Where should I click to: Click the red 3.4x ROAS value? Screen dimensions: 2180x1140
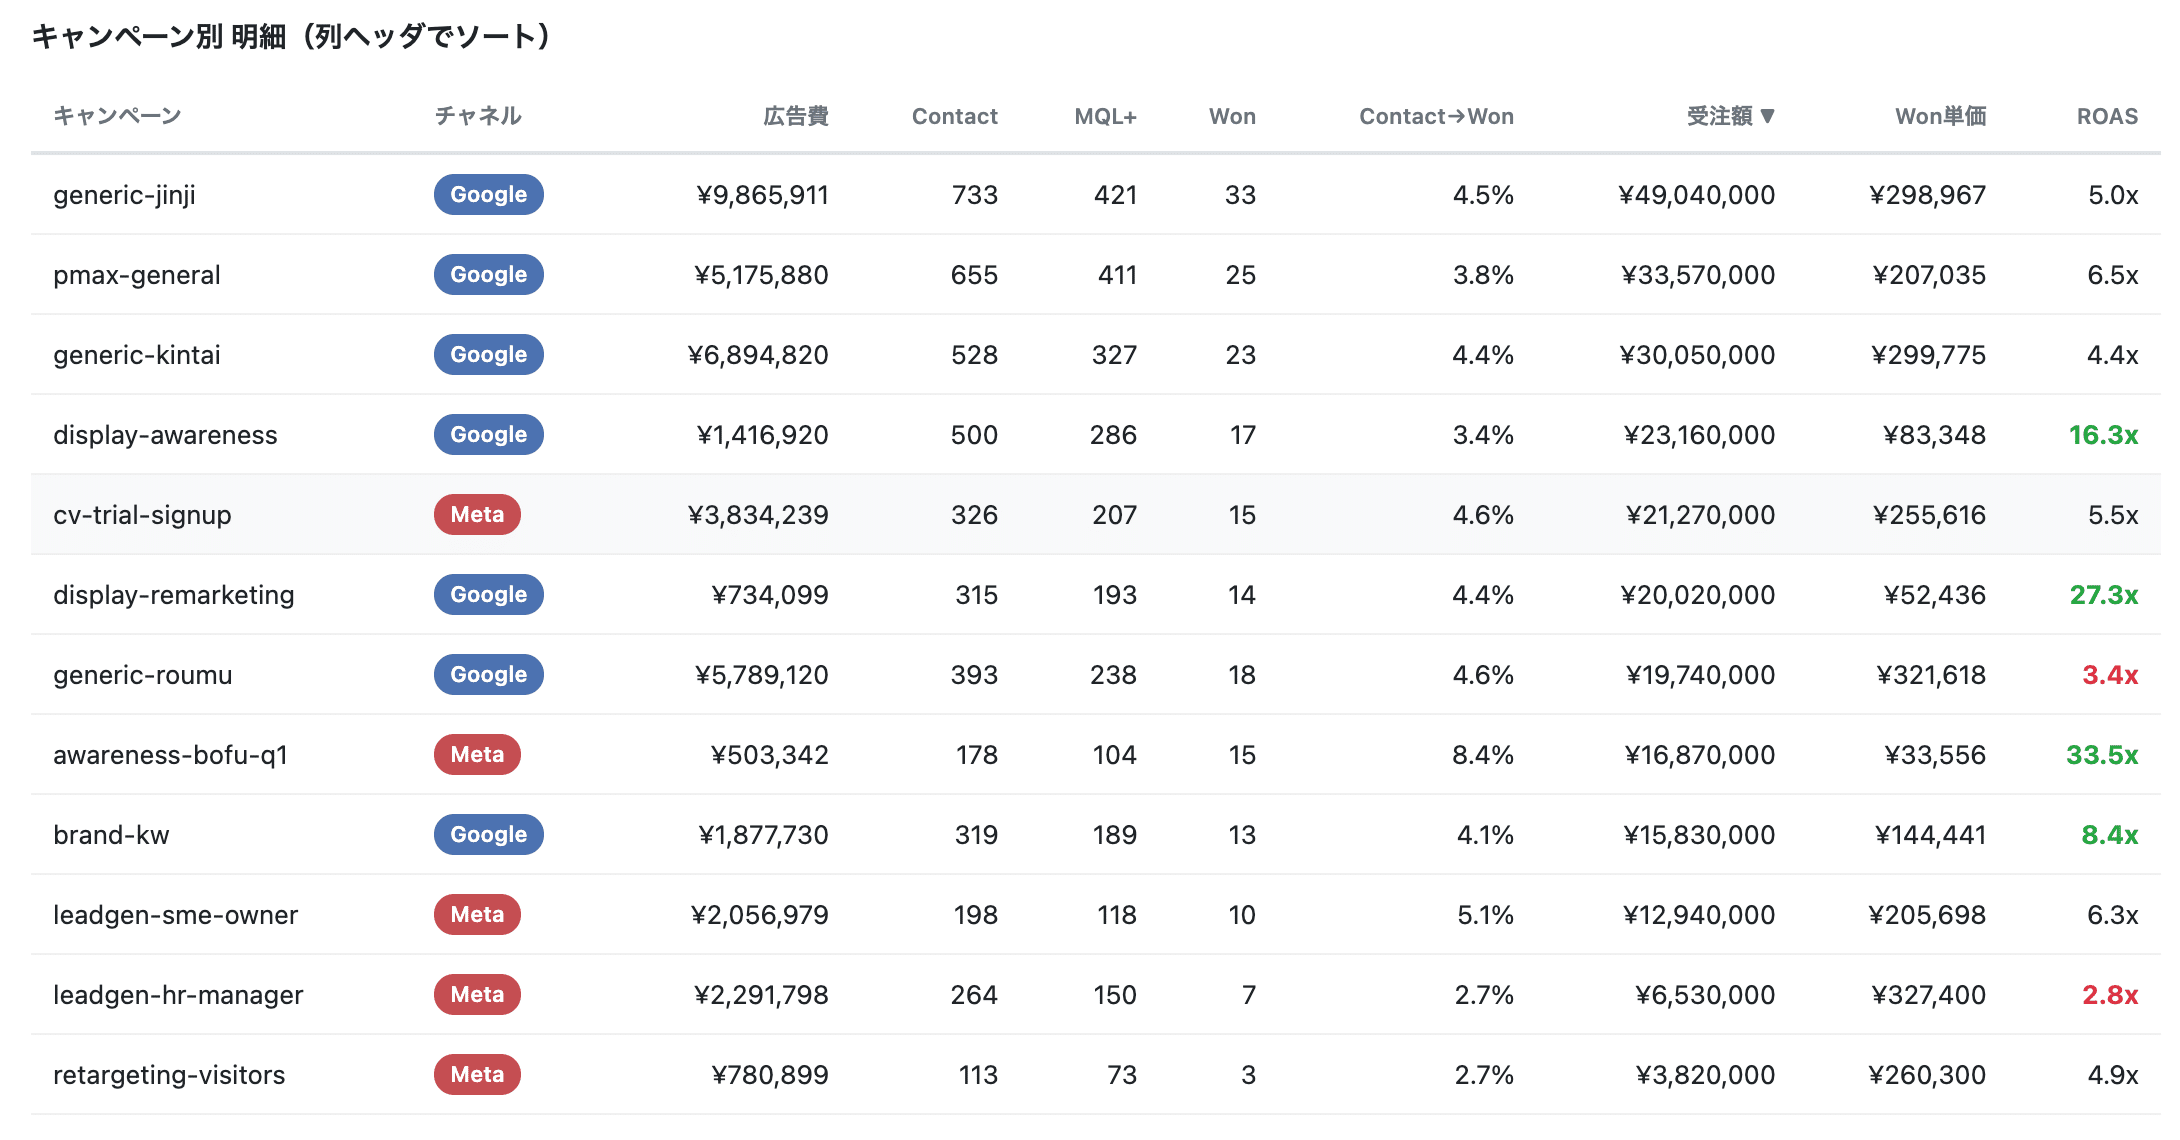click(x=2110, y=675)
